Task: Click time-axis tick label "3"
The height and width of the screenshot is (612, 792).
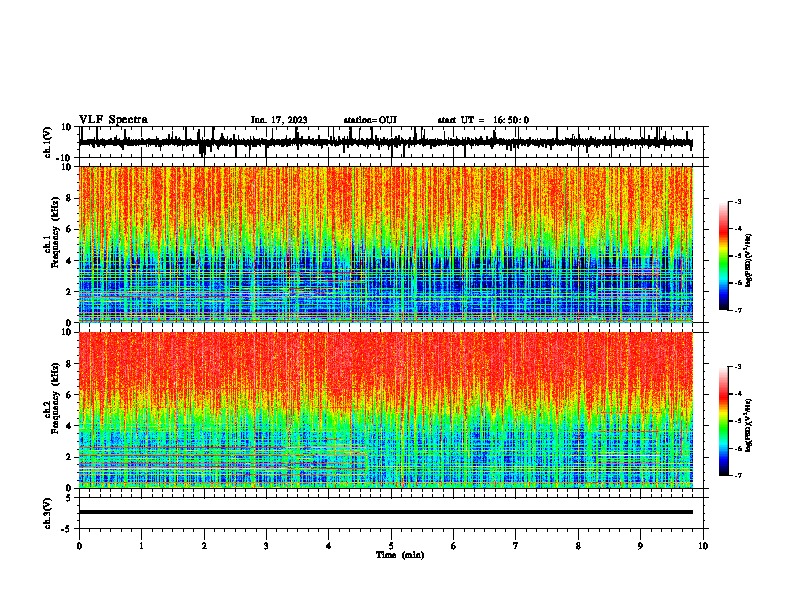Action: (x=266, y=546)
